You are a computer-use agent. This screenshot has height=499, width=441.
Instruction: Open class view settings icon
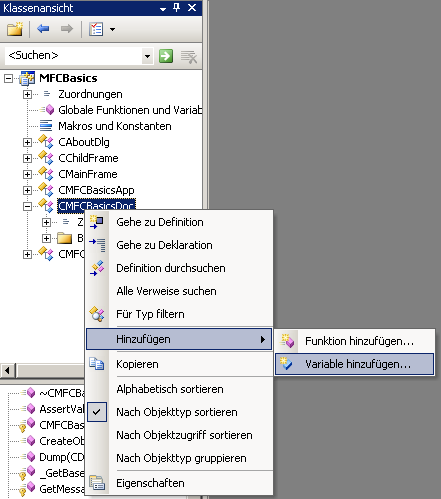click(x=96, y=29)
